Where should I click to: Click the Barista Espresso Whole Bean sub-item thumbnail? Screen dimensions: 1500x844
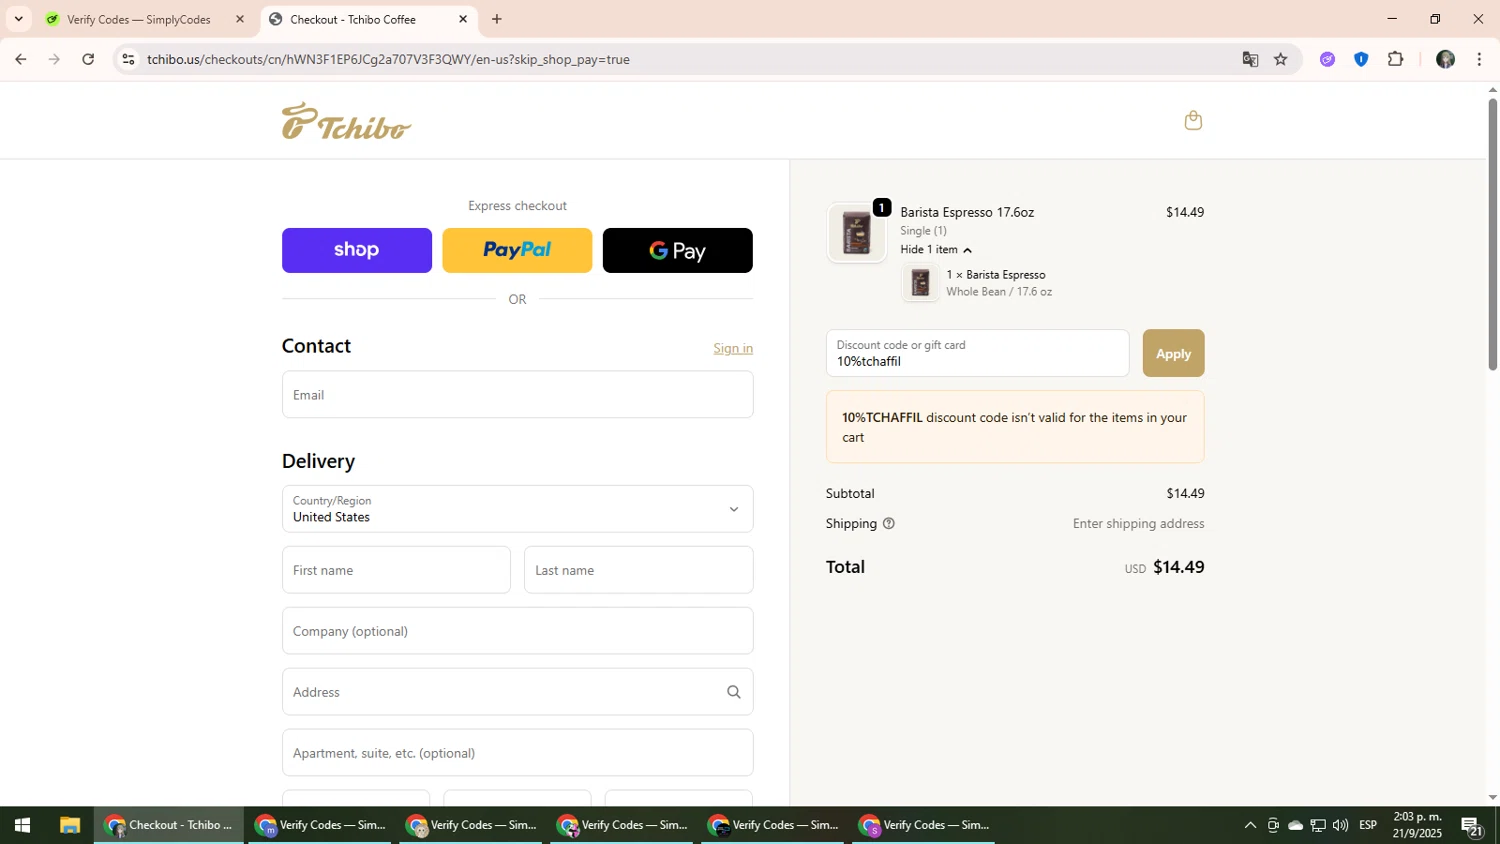click(x=920, y=283)
